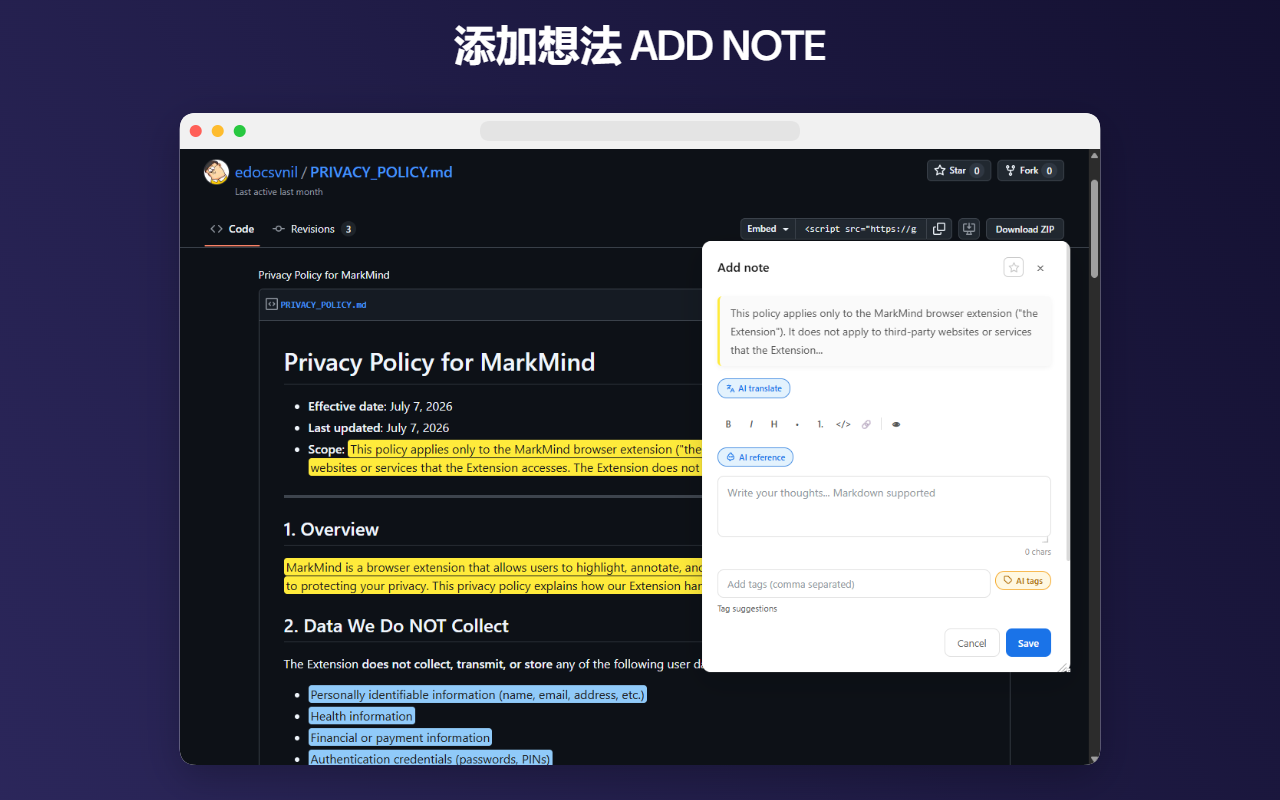Cancel the note dialog
Image resolution: width=1280 pixels, height=800 pixels.
972,643
